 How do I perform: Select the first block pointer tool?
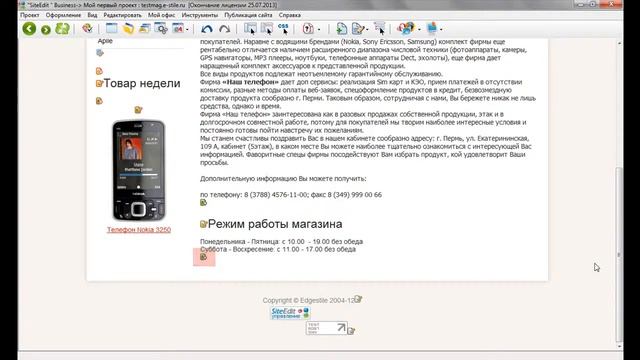tap(250, 29)
